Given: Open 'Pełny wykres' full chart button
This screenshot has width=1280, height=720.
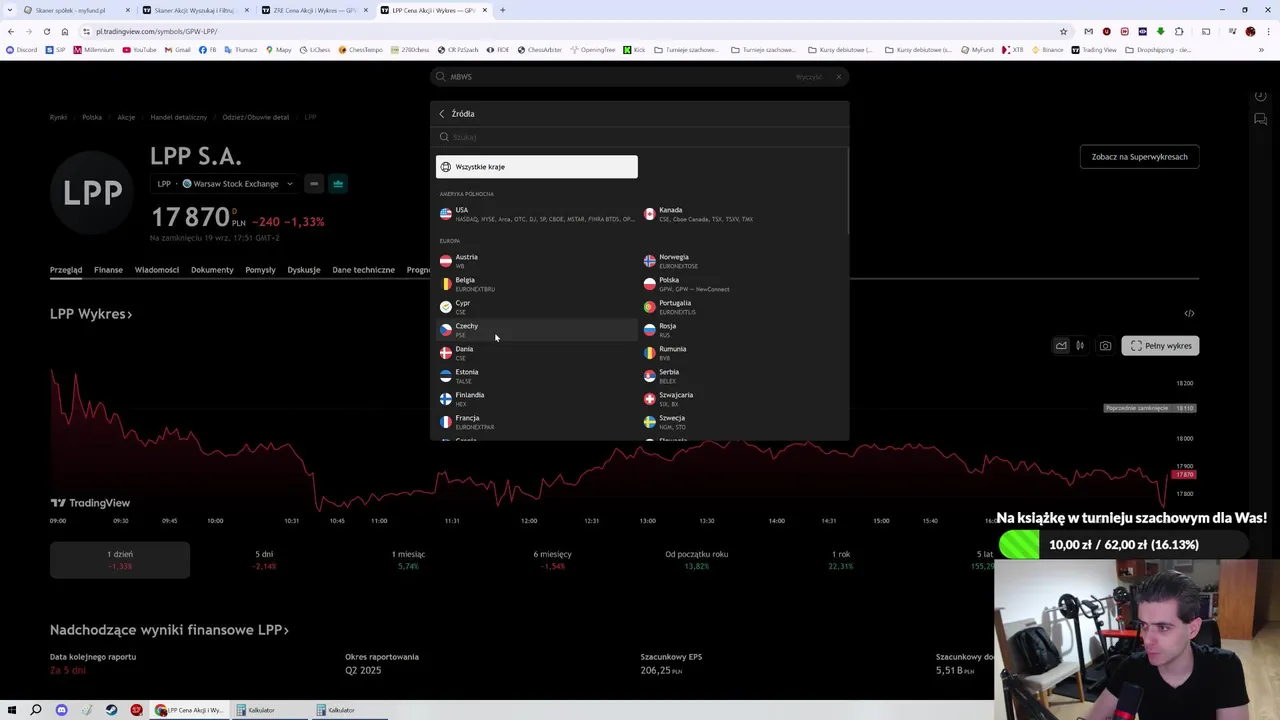Looking at the screenshot, I should [x=1160, y=346].
